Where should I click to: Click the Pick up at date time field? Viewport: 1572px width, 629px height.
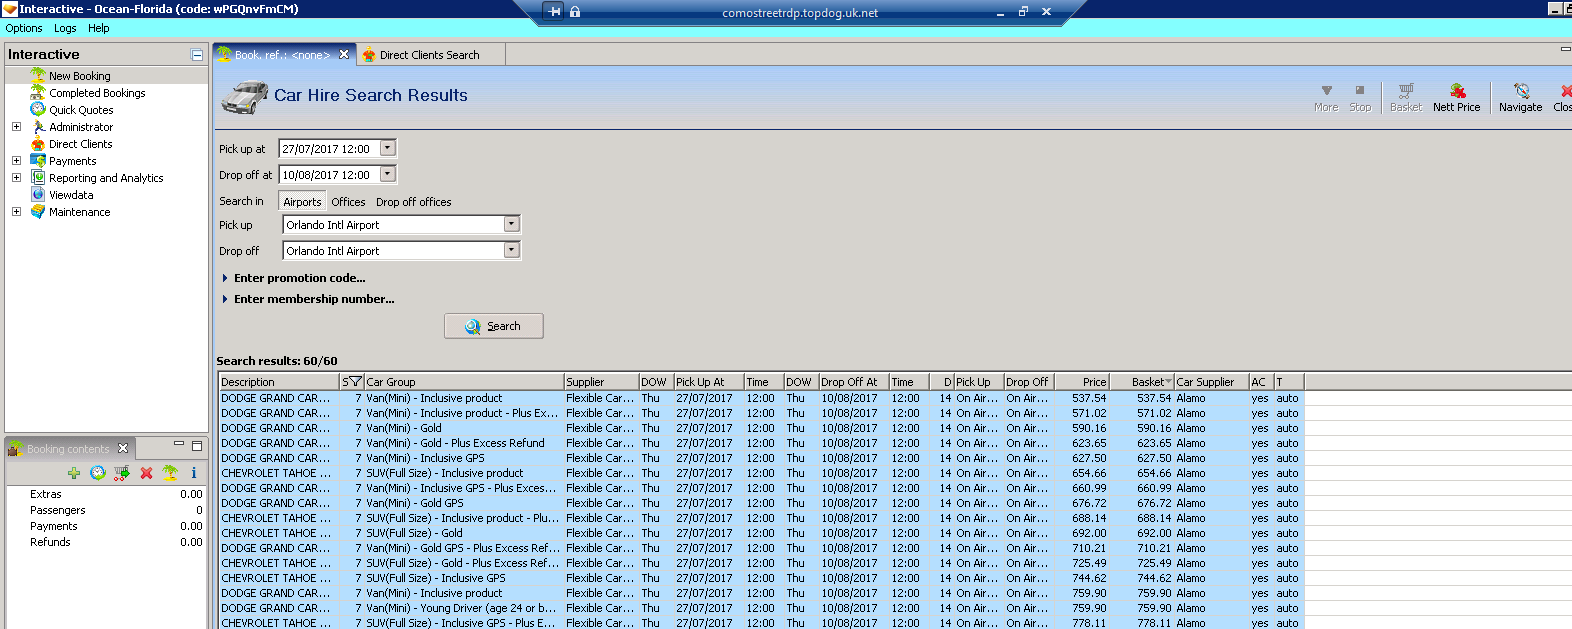pyautogui.click(x=329, y=148)
